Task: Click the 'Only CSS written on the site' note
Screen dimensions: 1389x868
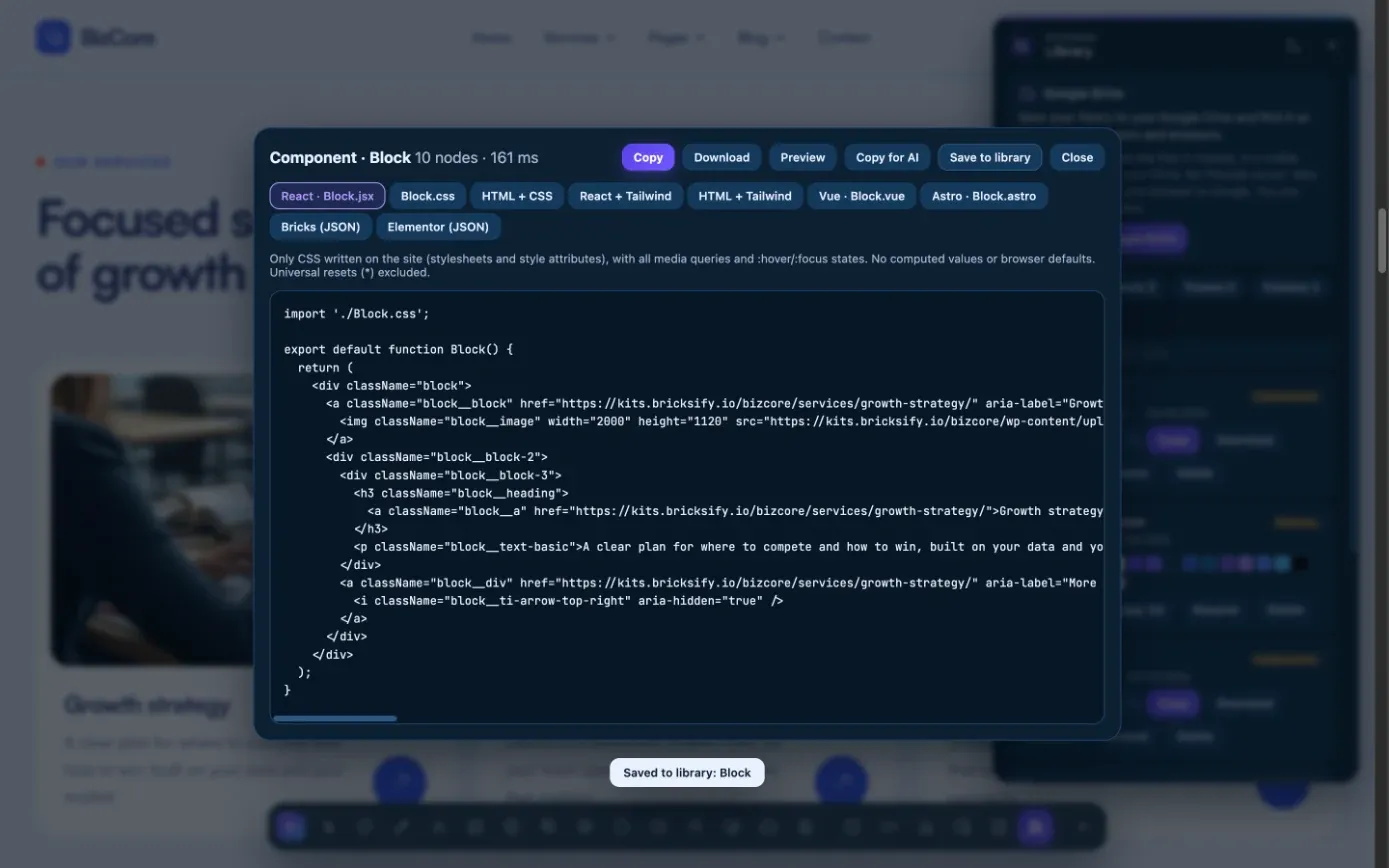Action: pyautogui.click(x=682, y=265)
